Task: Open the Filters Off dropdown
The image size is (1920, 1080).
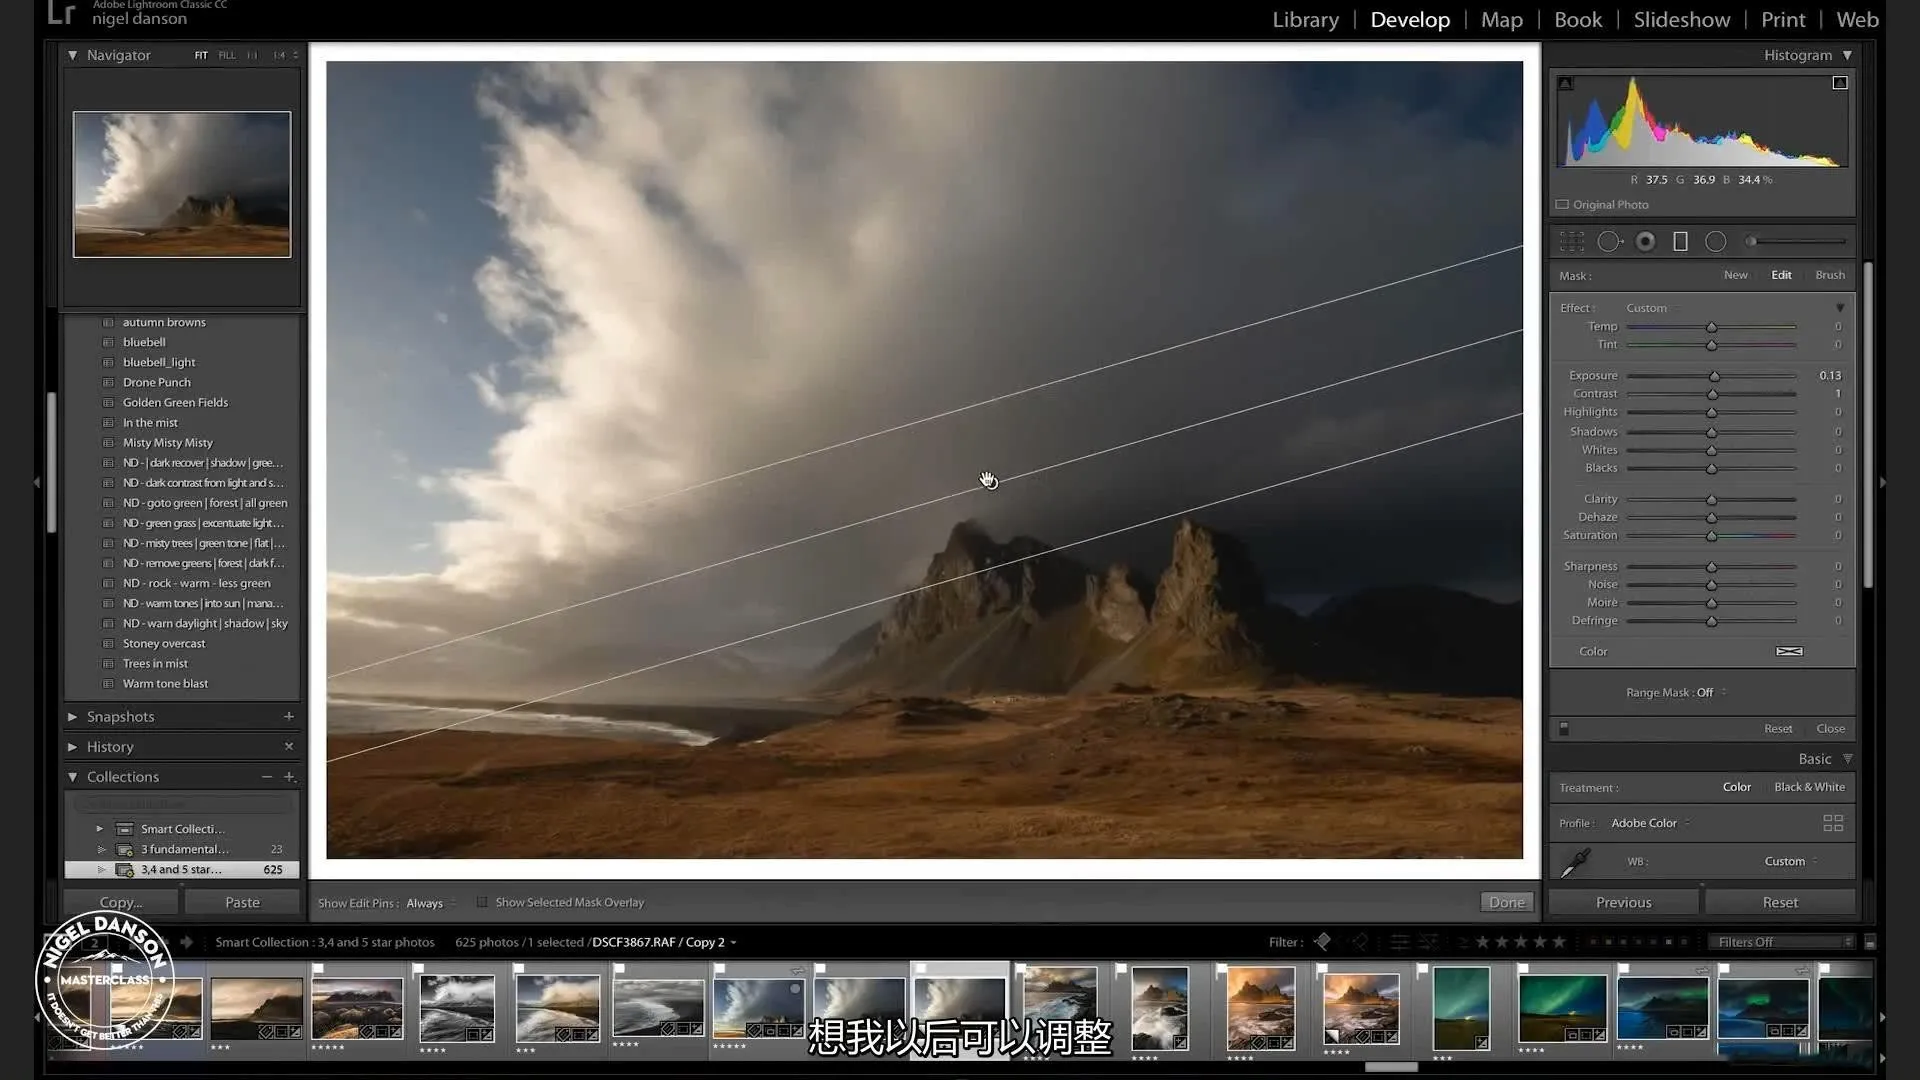Action: click(x=1784, y=942)
